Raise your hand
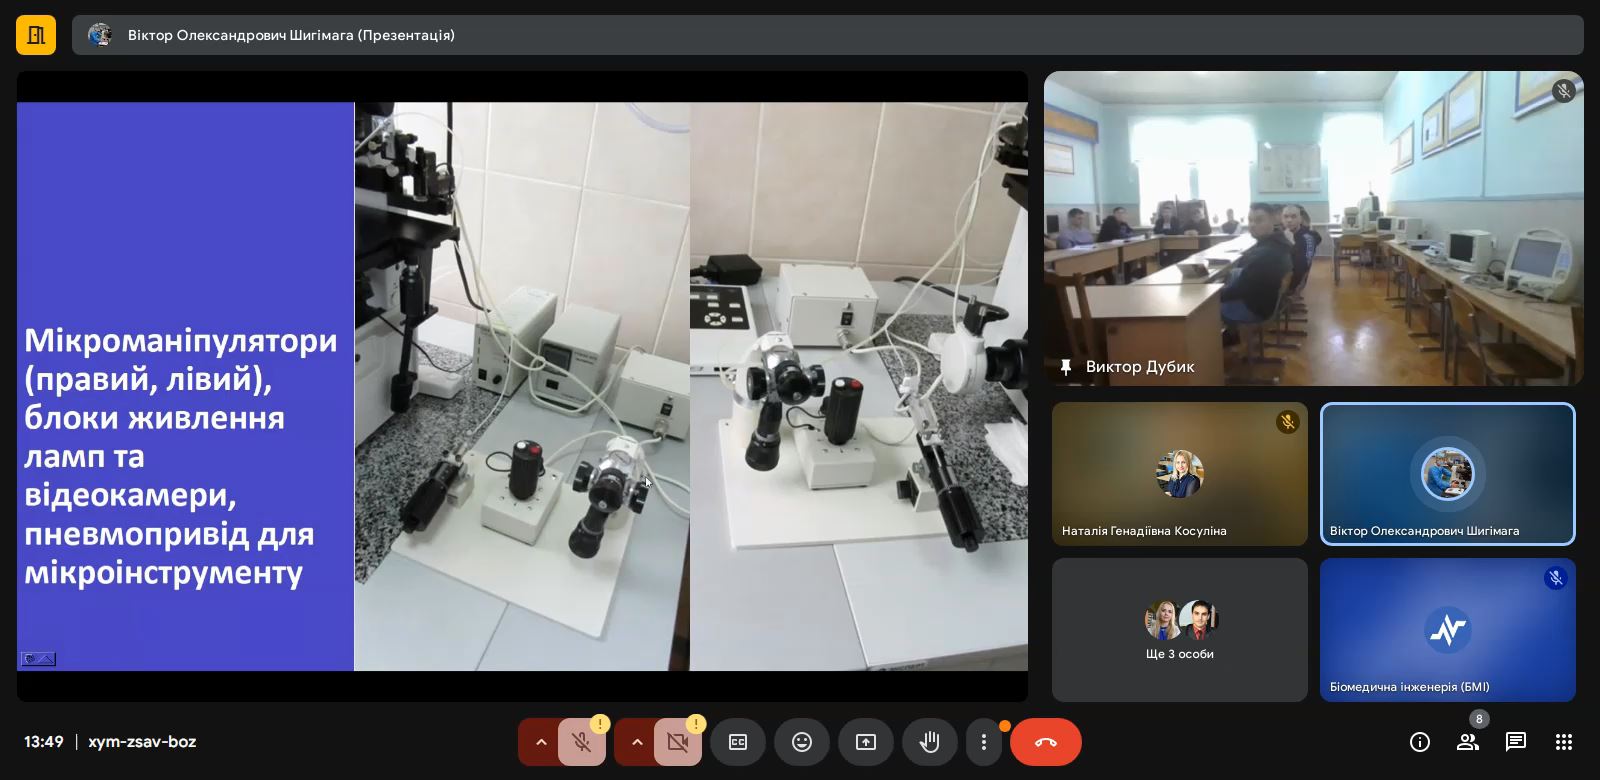Image resolution: width=1600 pixels, height=780 pixels. coord(930,742)
